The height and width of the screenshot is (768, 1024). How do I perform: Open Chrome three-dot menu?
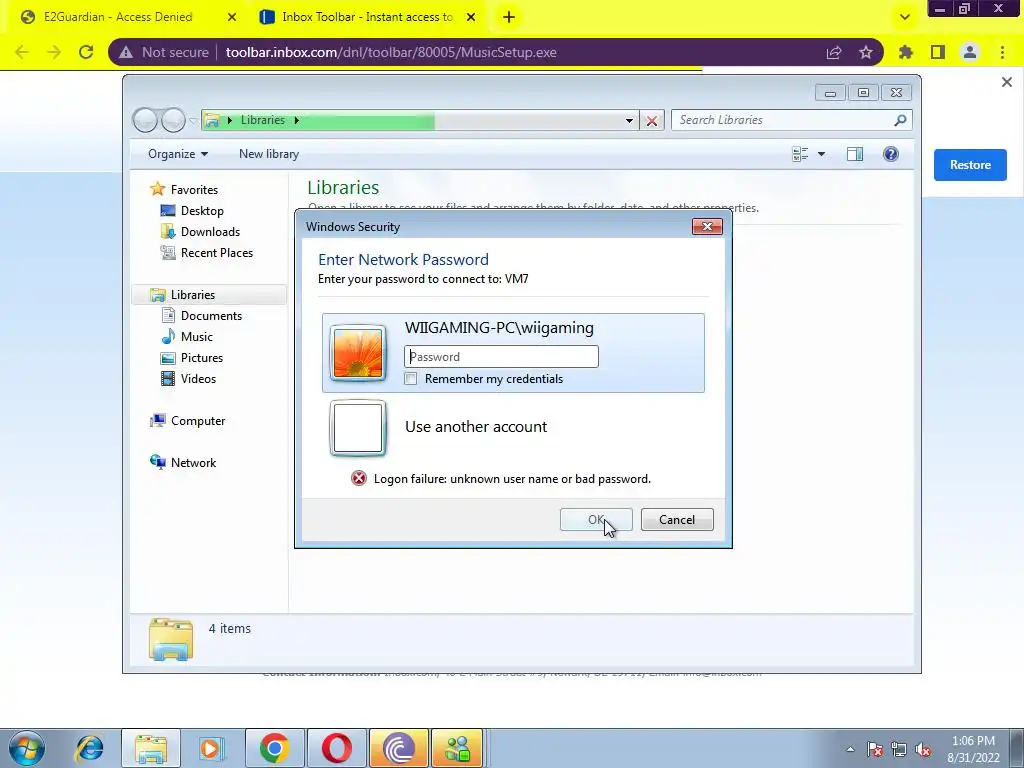(1002, 52)
